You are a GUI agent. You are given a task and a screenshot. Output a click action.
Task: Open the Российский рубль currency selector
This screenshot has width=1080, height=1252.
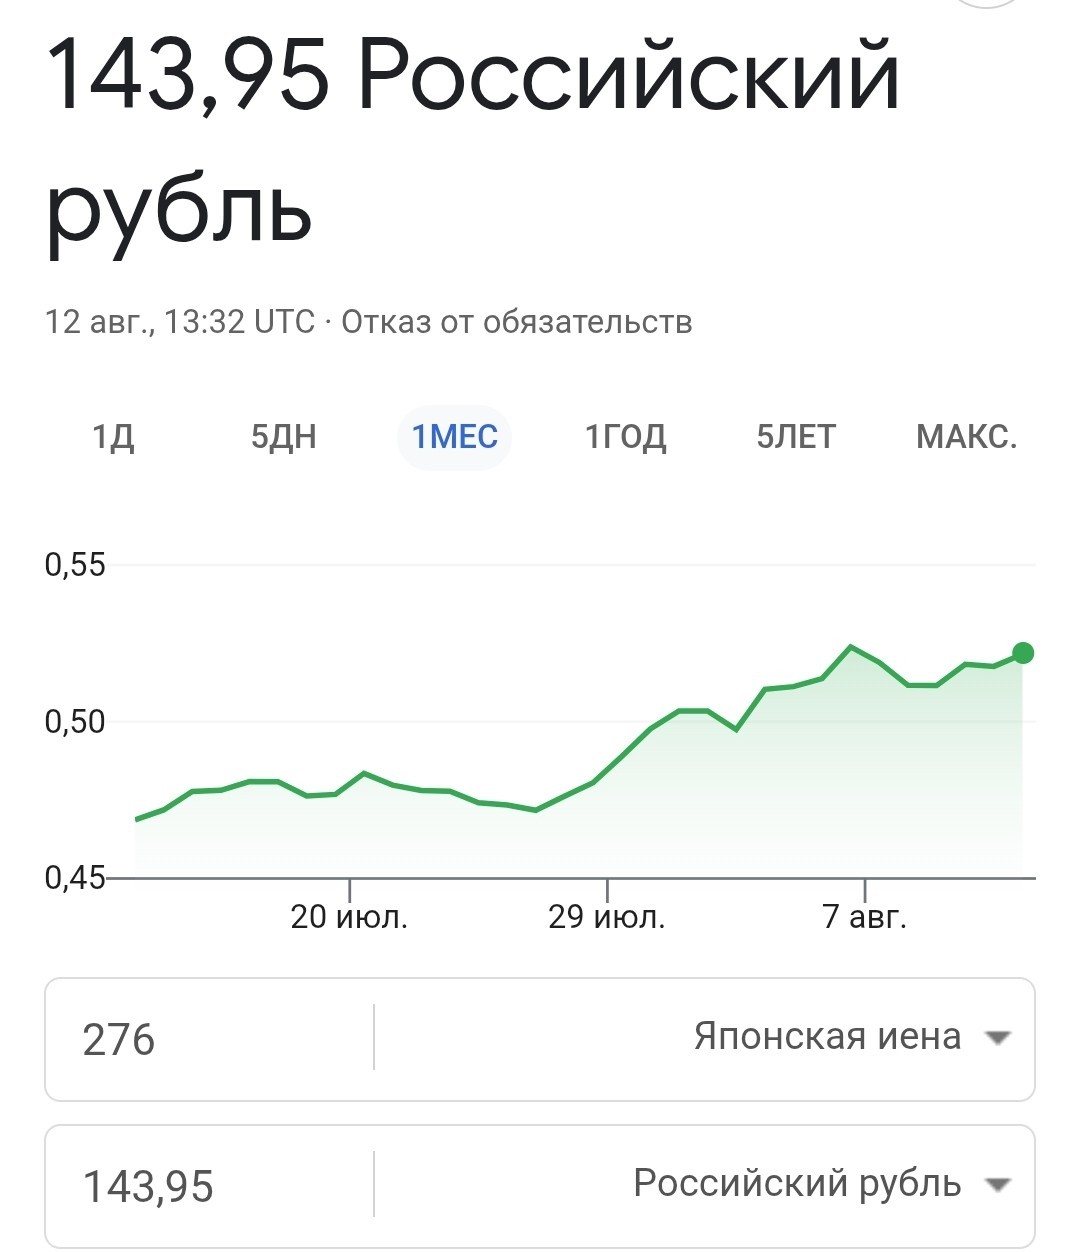(x=705, y=1185)
